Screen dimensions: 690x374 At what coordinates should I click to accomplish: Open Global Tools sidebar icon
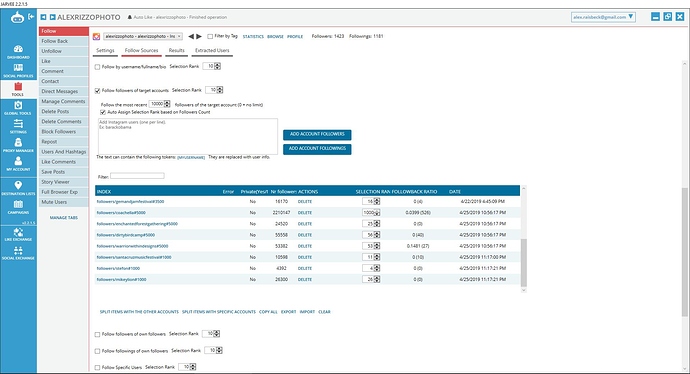[18, 108]
